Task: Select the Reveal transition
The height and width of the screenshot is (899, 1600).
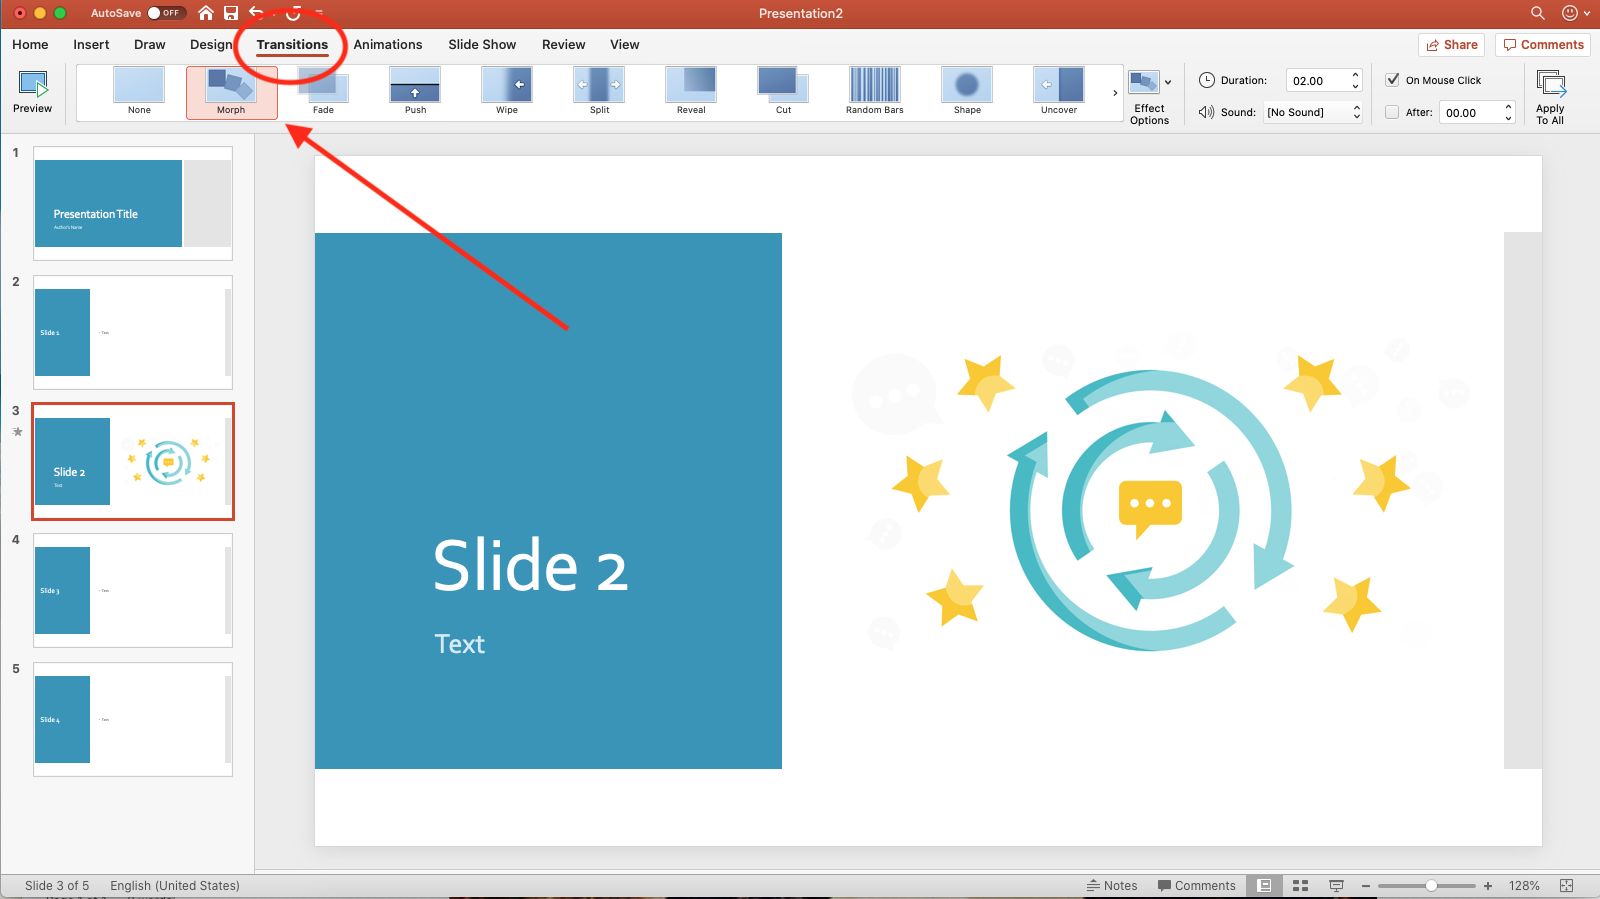Action: [x=691, y=91]
